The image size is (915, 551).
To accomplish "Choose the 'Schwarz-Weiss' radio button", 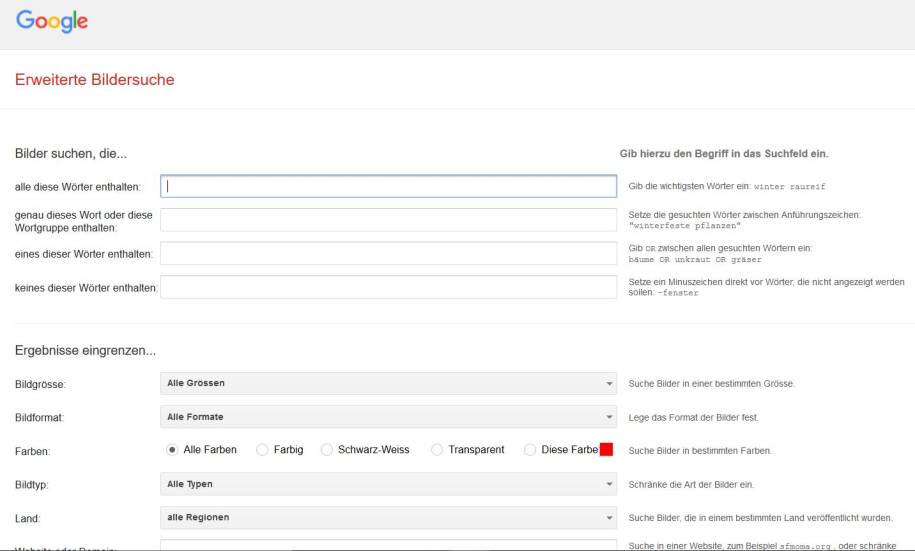I will coord(327,450).
